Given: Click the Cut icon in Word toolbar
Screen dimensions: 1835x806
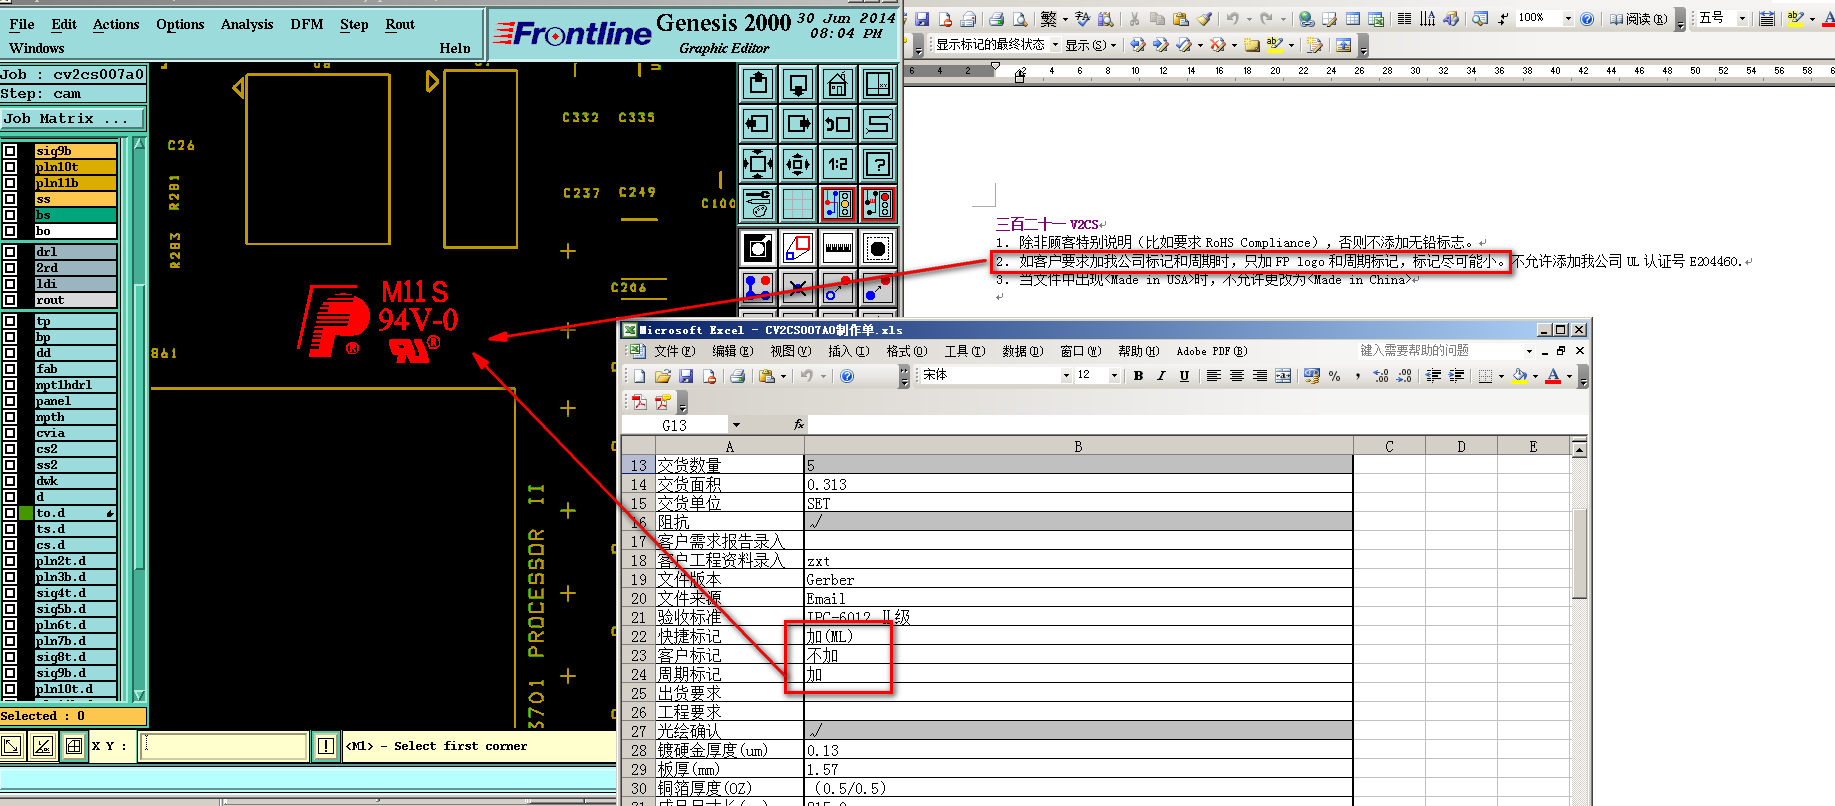Looking at the screenshot, I should click(1134, 19).
